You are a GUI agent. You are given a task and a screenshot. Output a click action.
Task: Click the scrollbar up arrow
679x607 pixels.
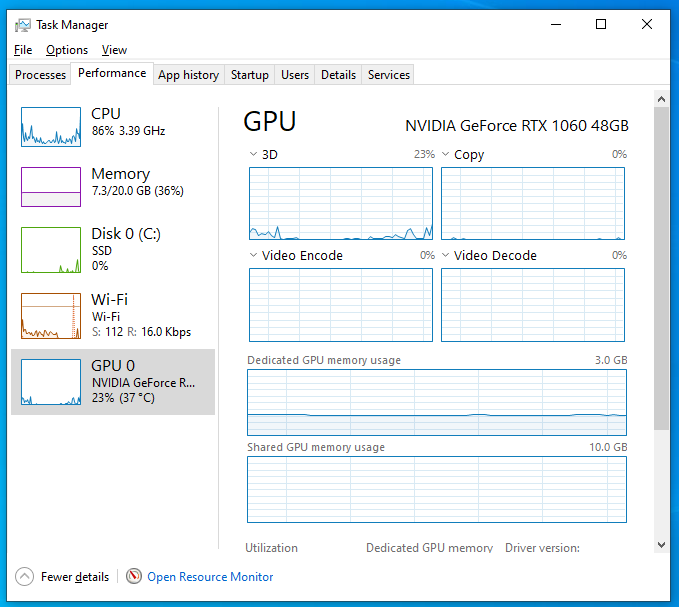(x=661, y=99)
